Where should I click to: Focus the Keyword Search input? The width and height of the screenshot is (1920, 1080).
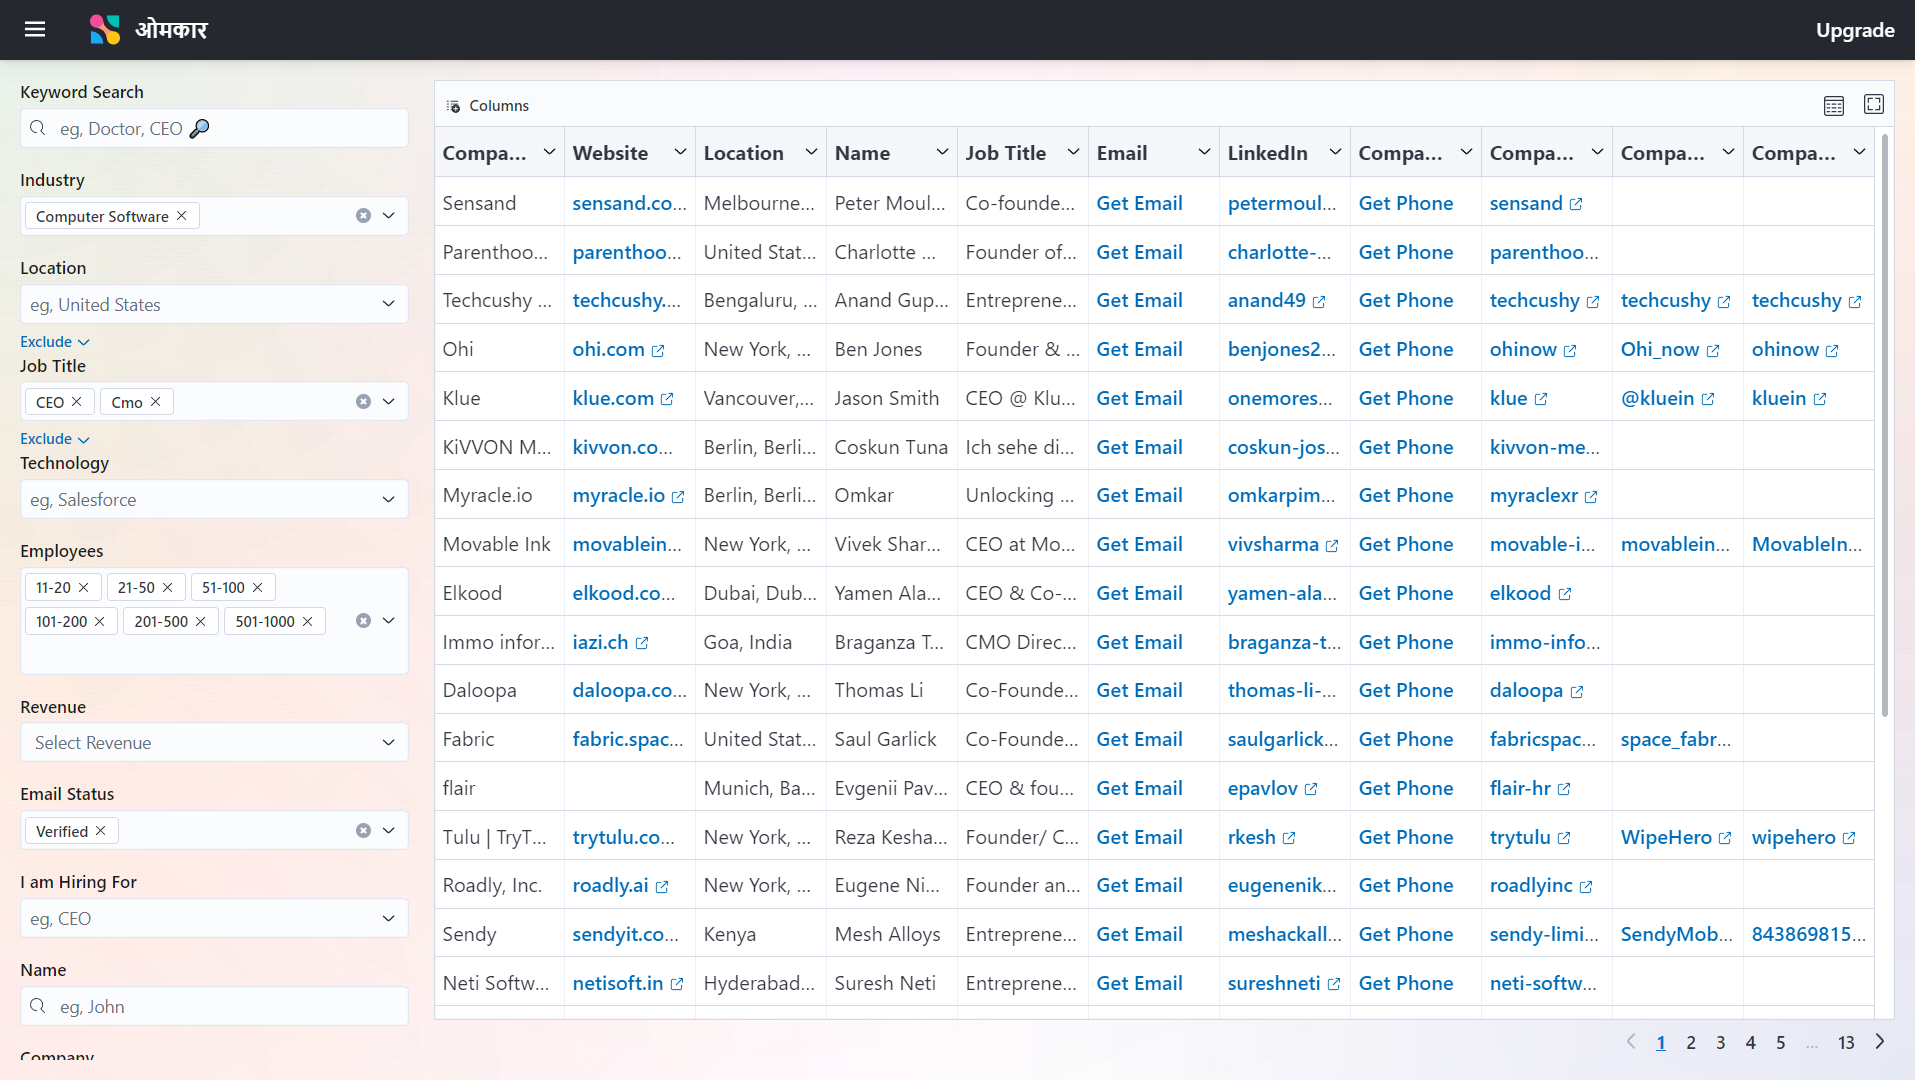click(x=214, y=128)
